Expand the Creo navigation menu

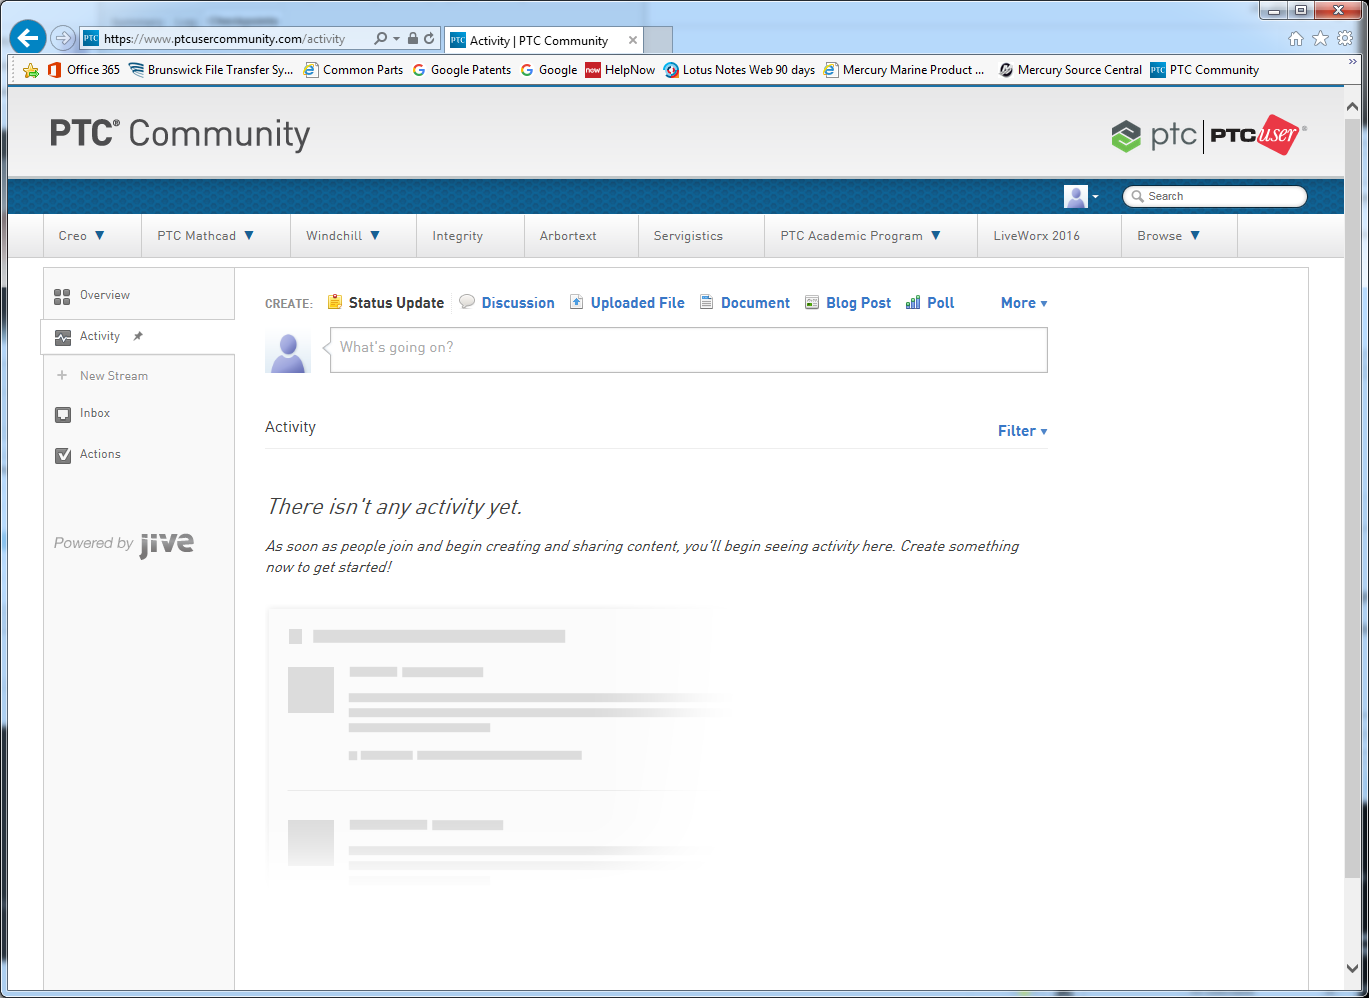[x=82, y=236]
